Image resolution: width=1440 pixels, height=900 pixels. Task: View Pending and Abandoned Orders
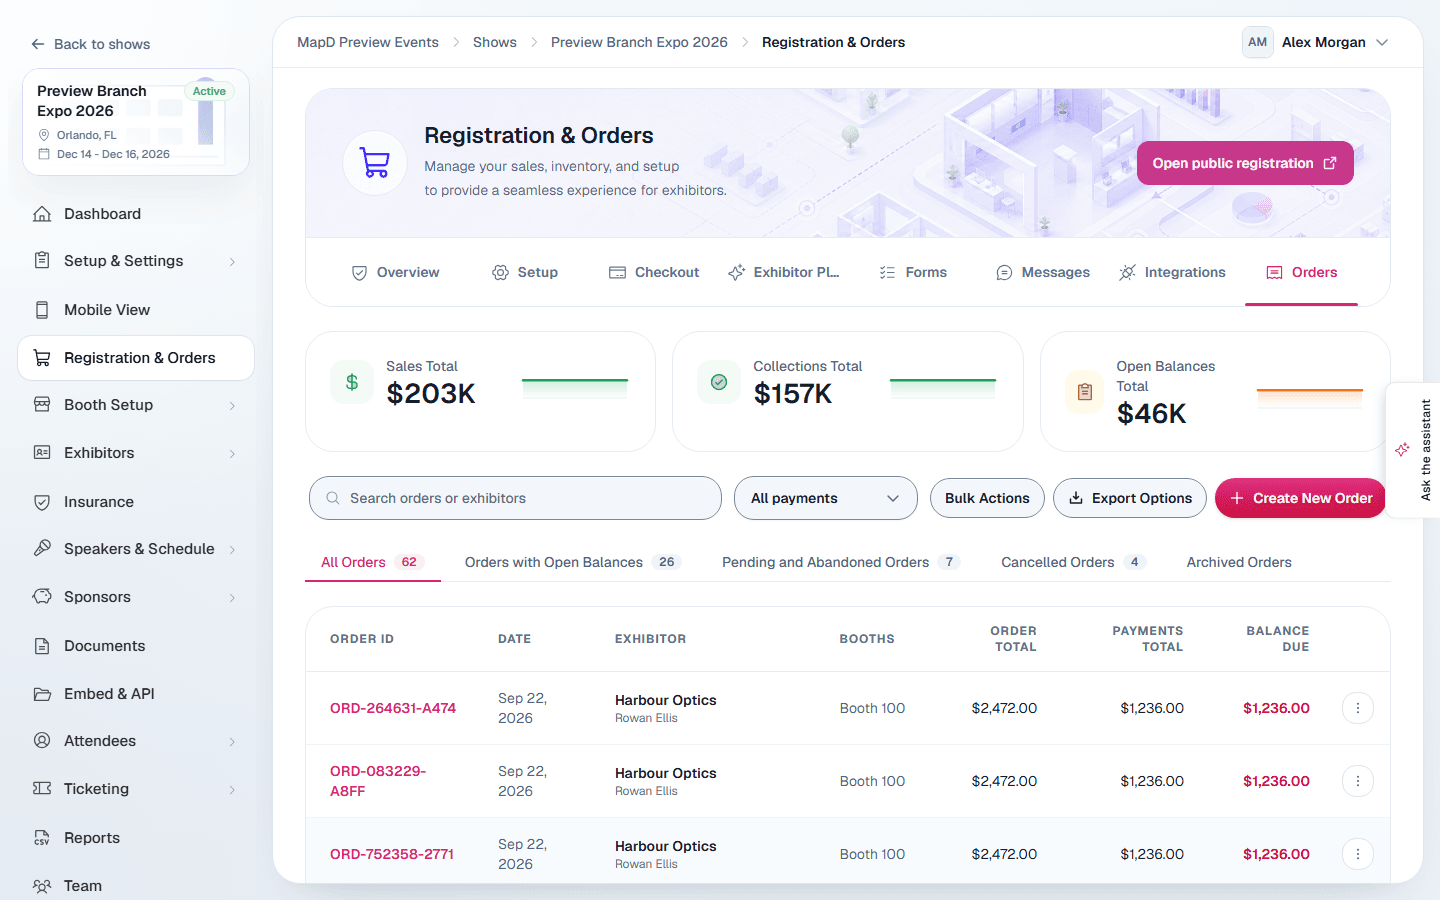[x=841, y=562]
